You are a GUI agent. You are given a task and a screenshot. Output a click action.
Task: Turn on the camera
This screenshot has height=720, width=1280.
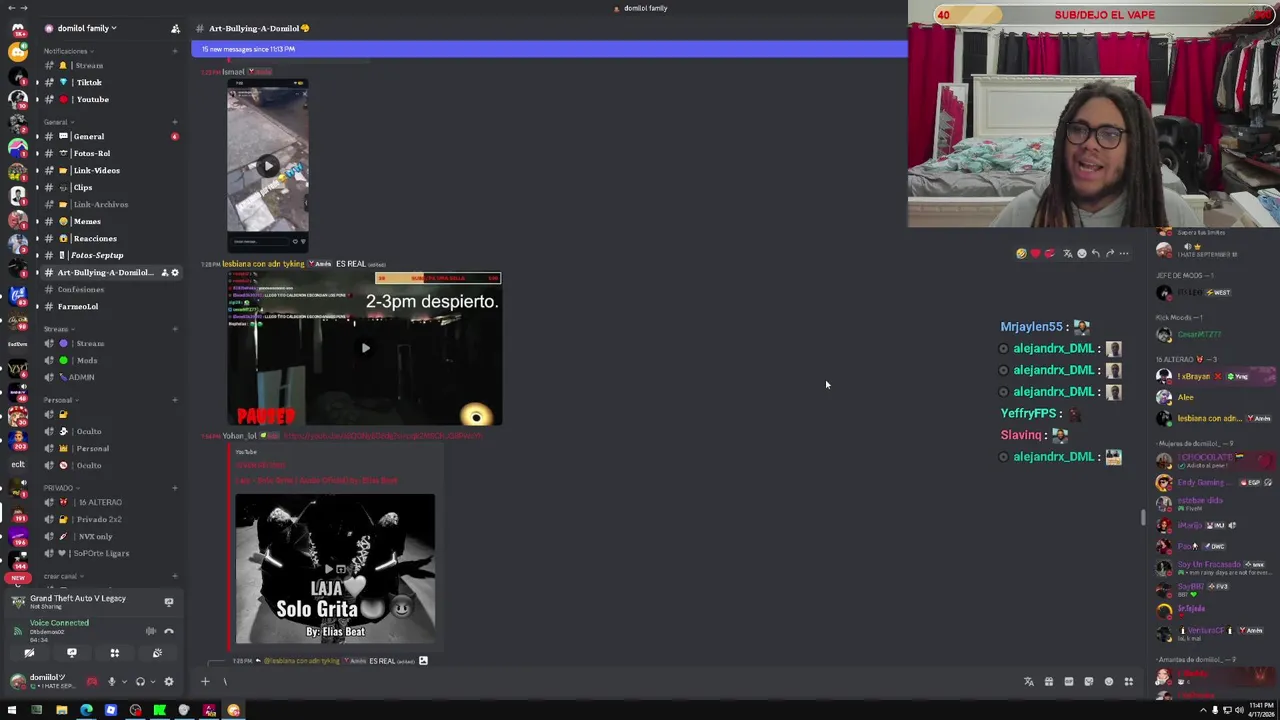tap(29, 653)
